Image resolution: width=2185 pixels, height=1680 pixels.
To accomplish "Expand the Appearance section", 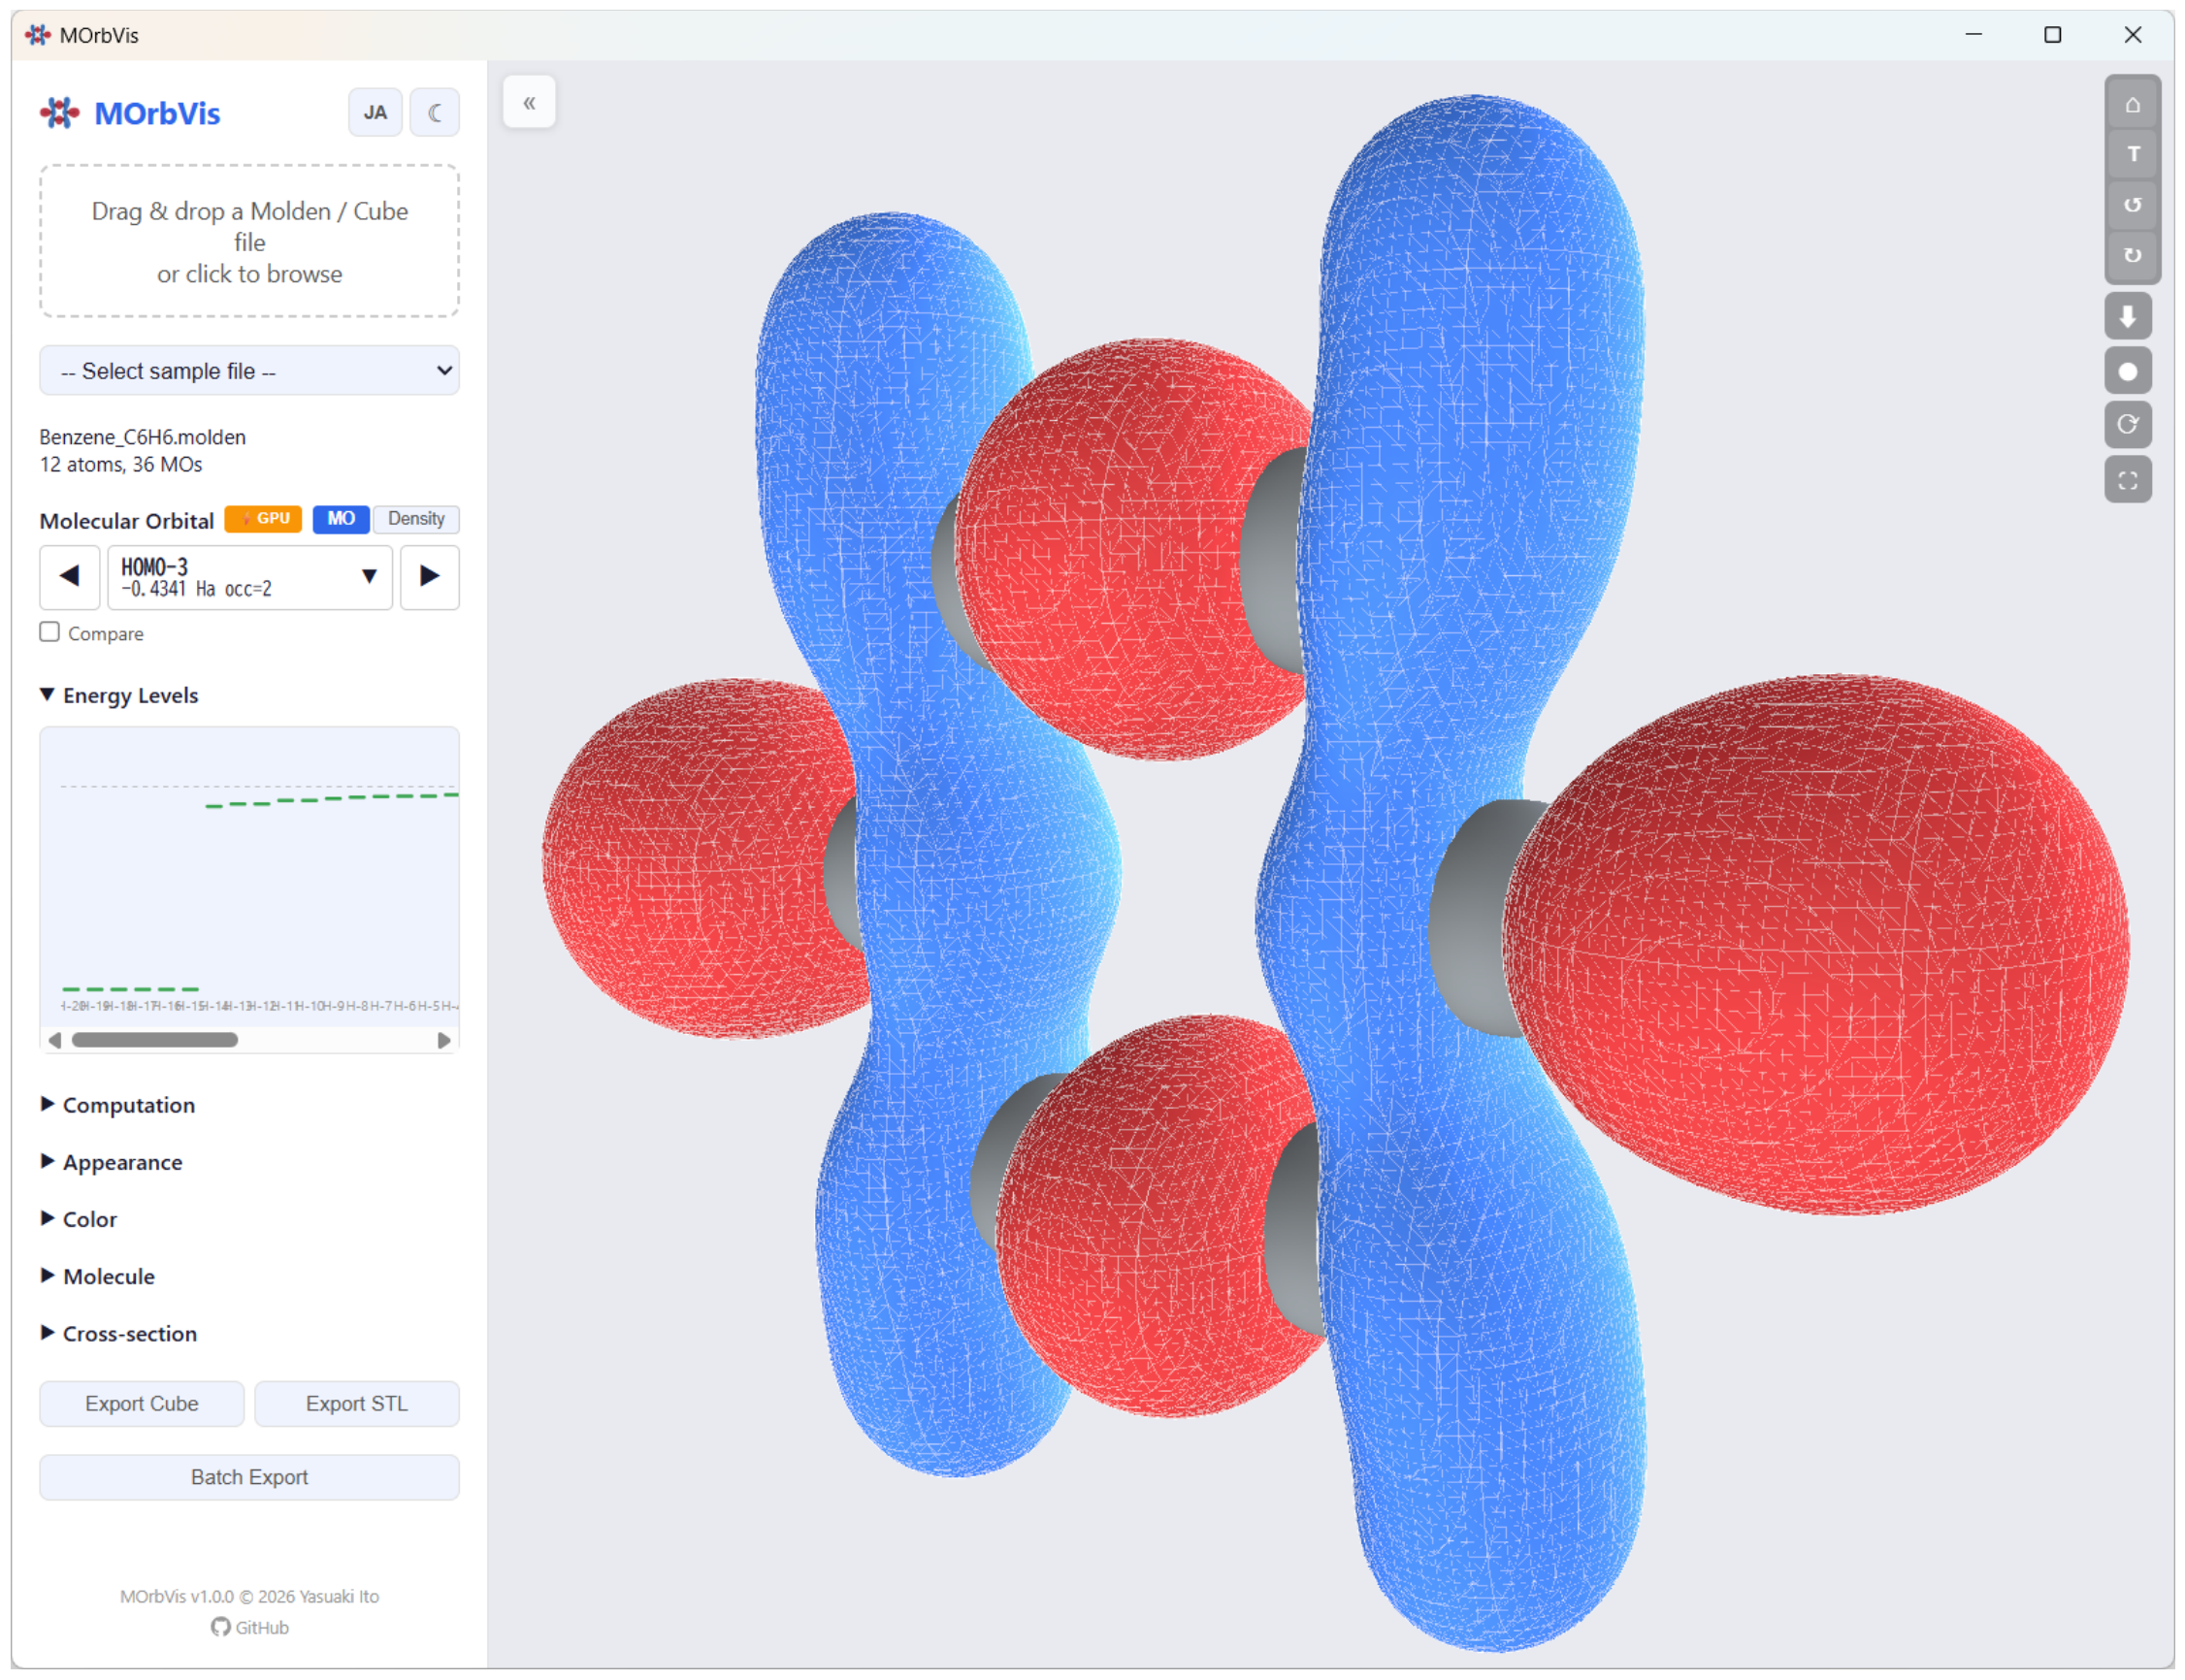I will click(122, 1162).
